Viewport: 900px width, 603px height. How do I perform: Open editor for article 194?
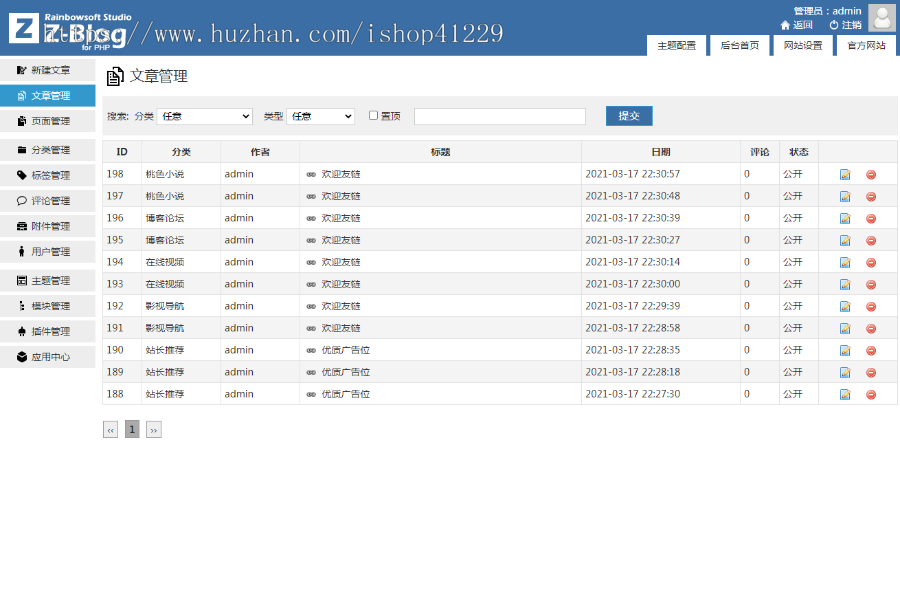(x=845, y=262)
